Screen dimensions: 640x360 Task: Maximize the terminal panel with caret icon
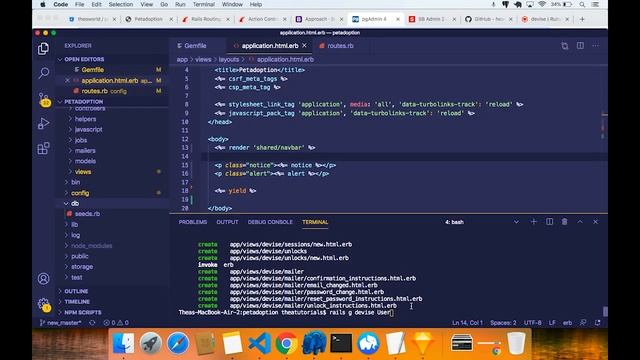(580, 222)
